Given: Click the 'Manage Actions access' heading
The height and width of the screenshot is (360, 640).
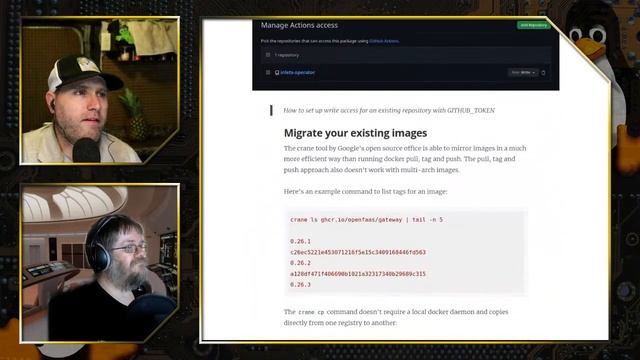Looking at the screenshot, I should [x=299, y=25].
